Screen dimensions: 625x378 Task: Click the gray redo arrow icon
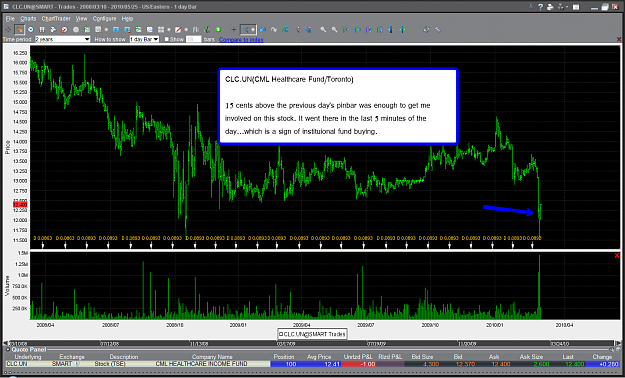click(x=274, y=30)
